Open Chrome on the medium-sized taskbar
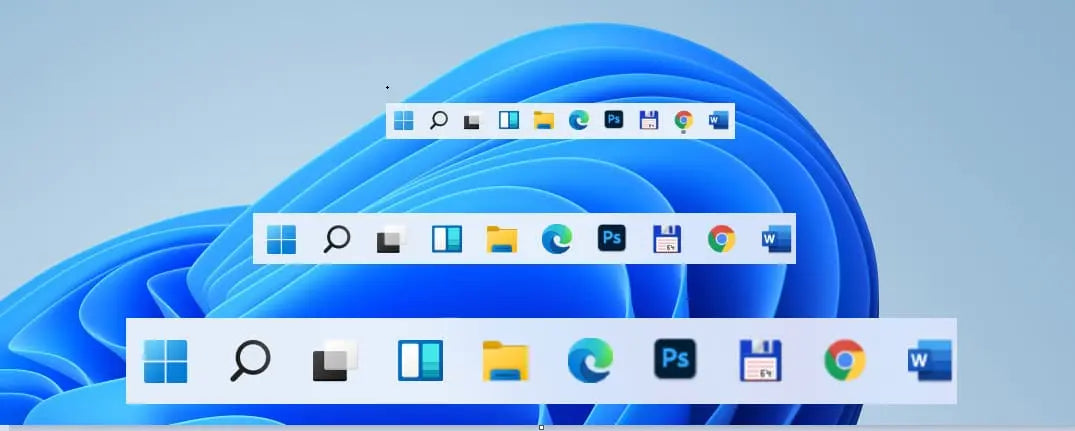The image size is (1075, 431). coord(721,239)
